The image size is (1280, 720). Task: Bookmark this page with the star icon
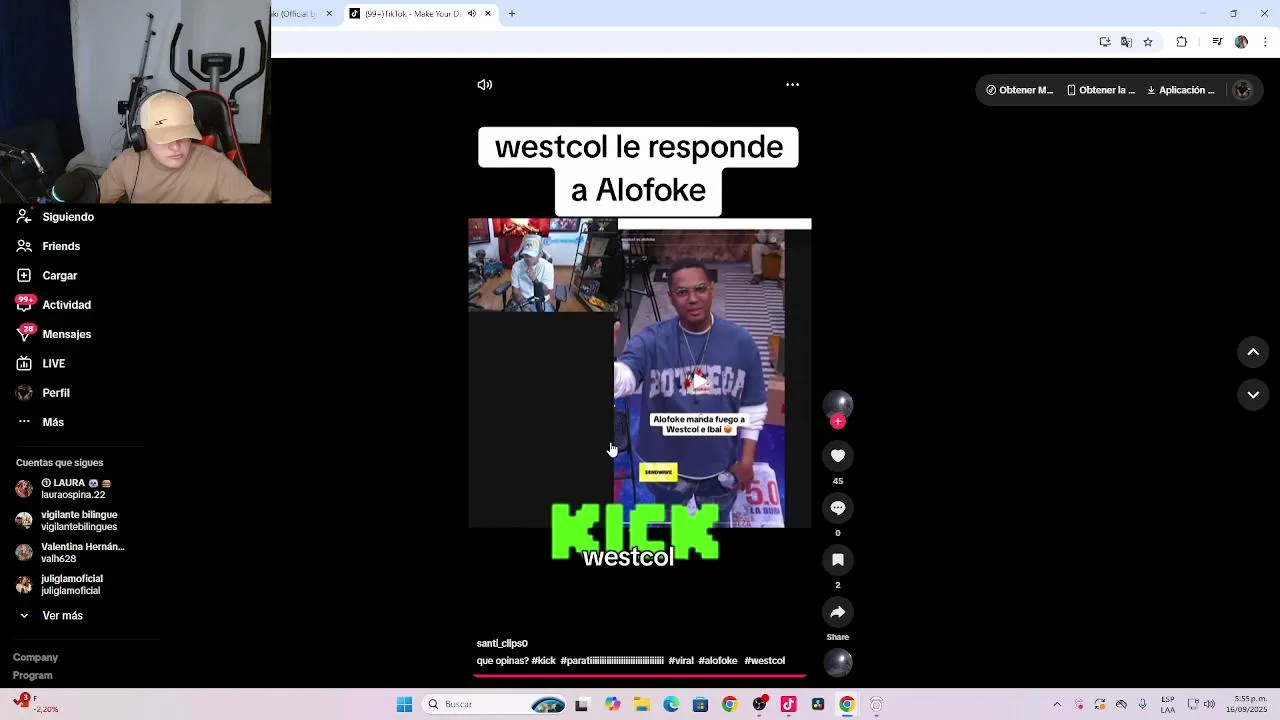pyautogui.click(x=1148, y=42)
